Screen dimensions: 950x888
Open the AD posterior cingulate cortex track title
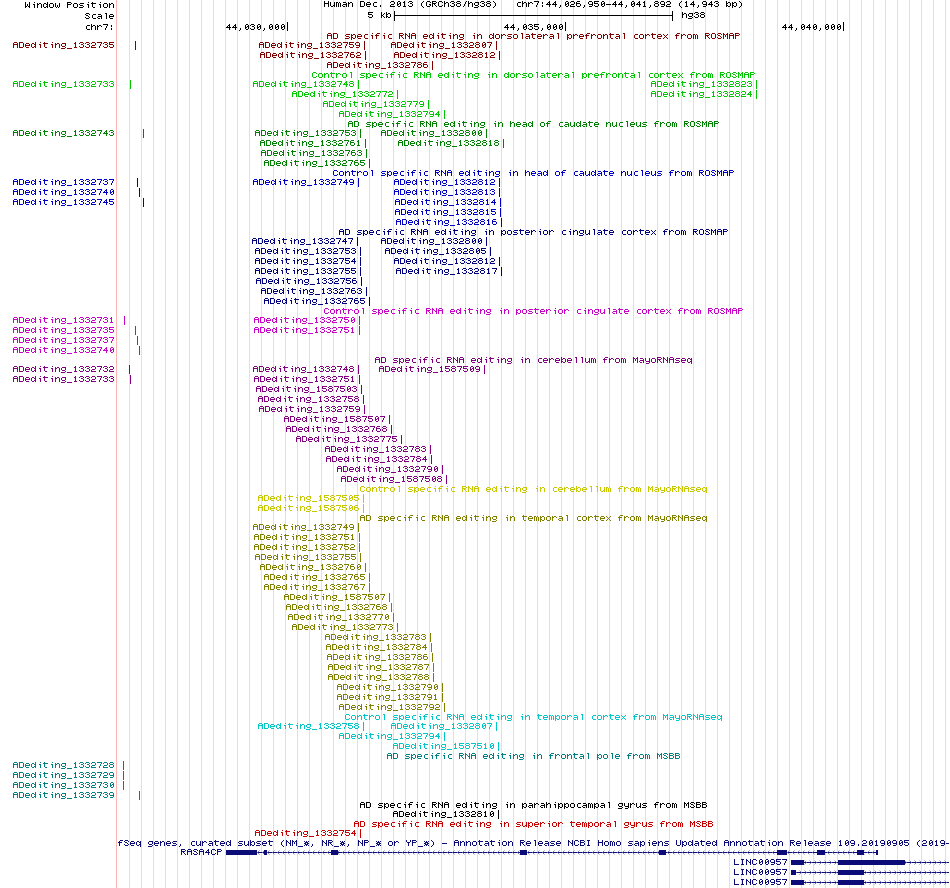coord(533,232)
